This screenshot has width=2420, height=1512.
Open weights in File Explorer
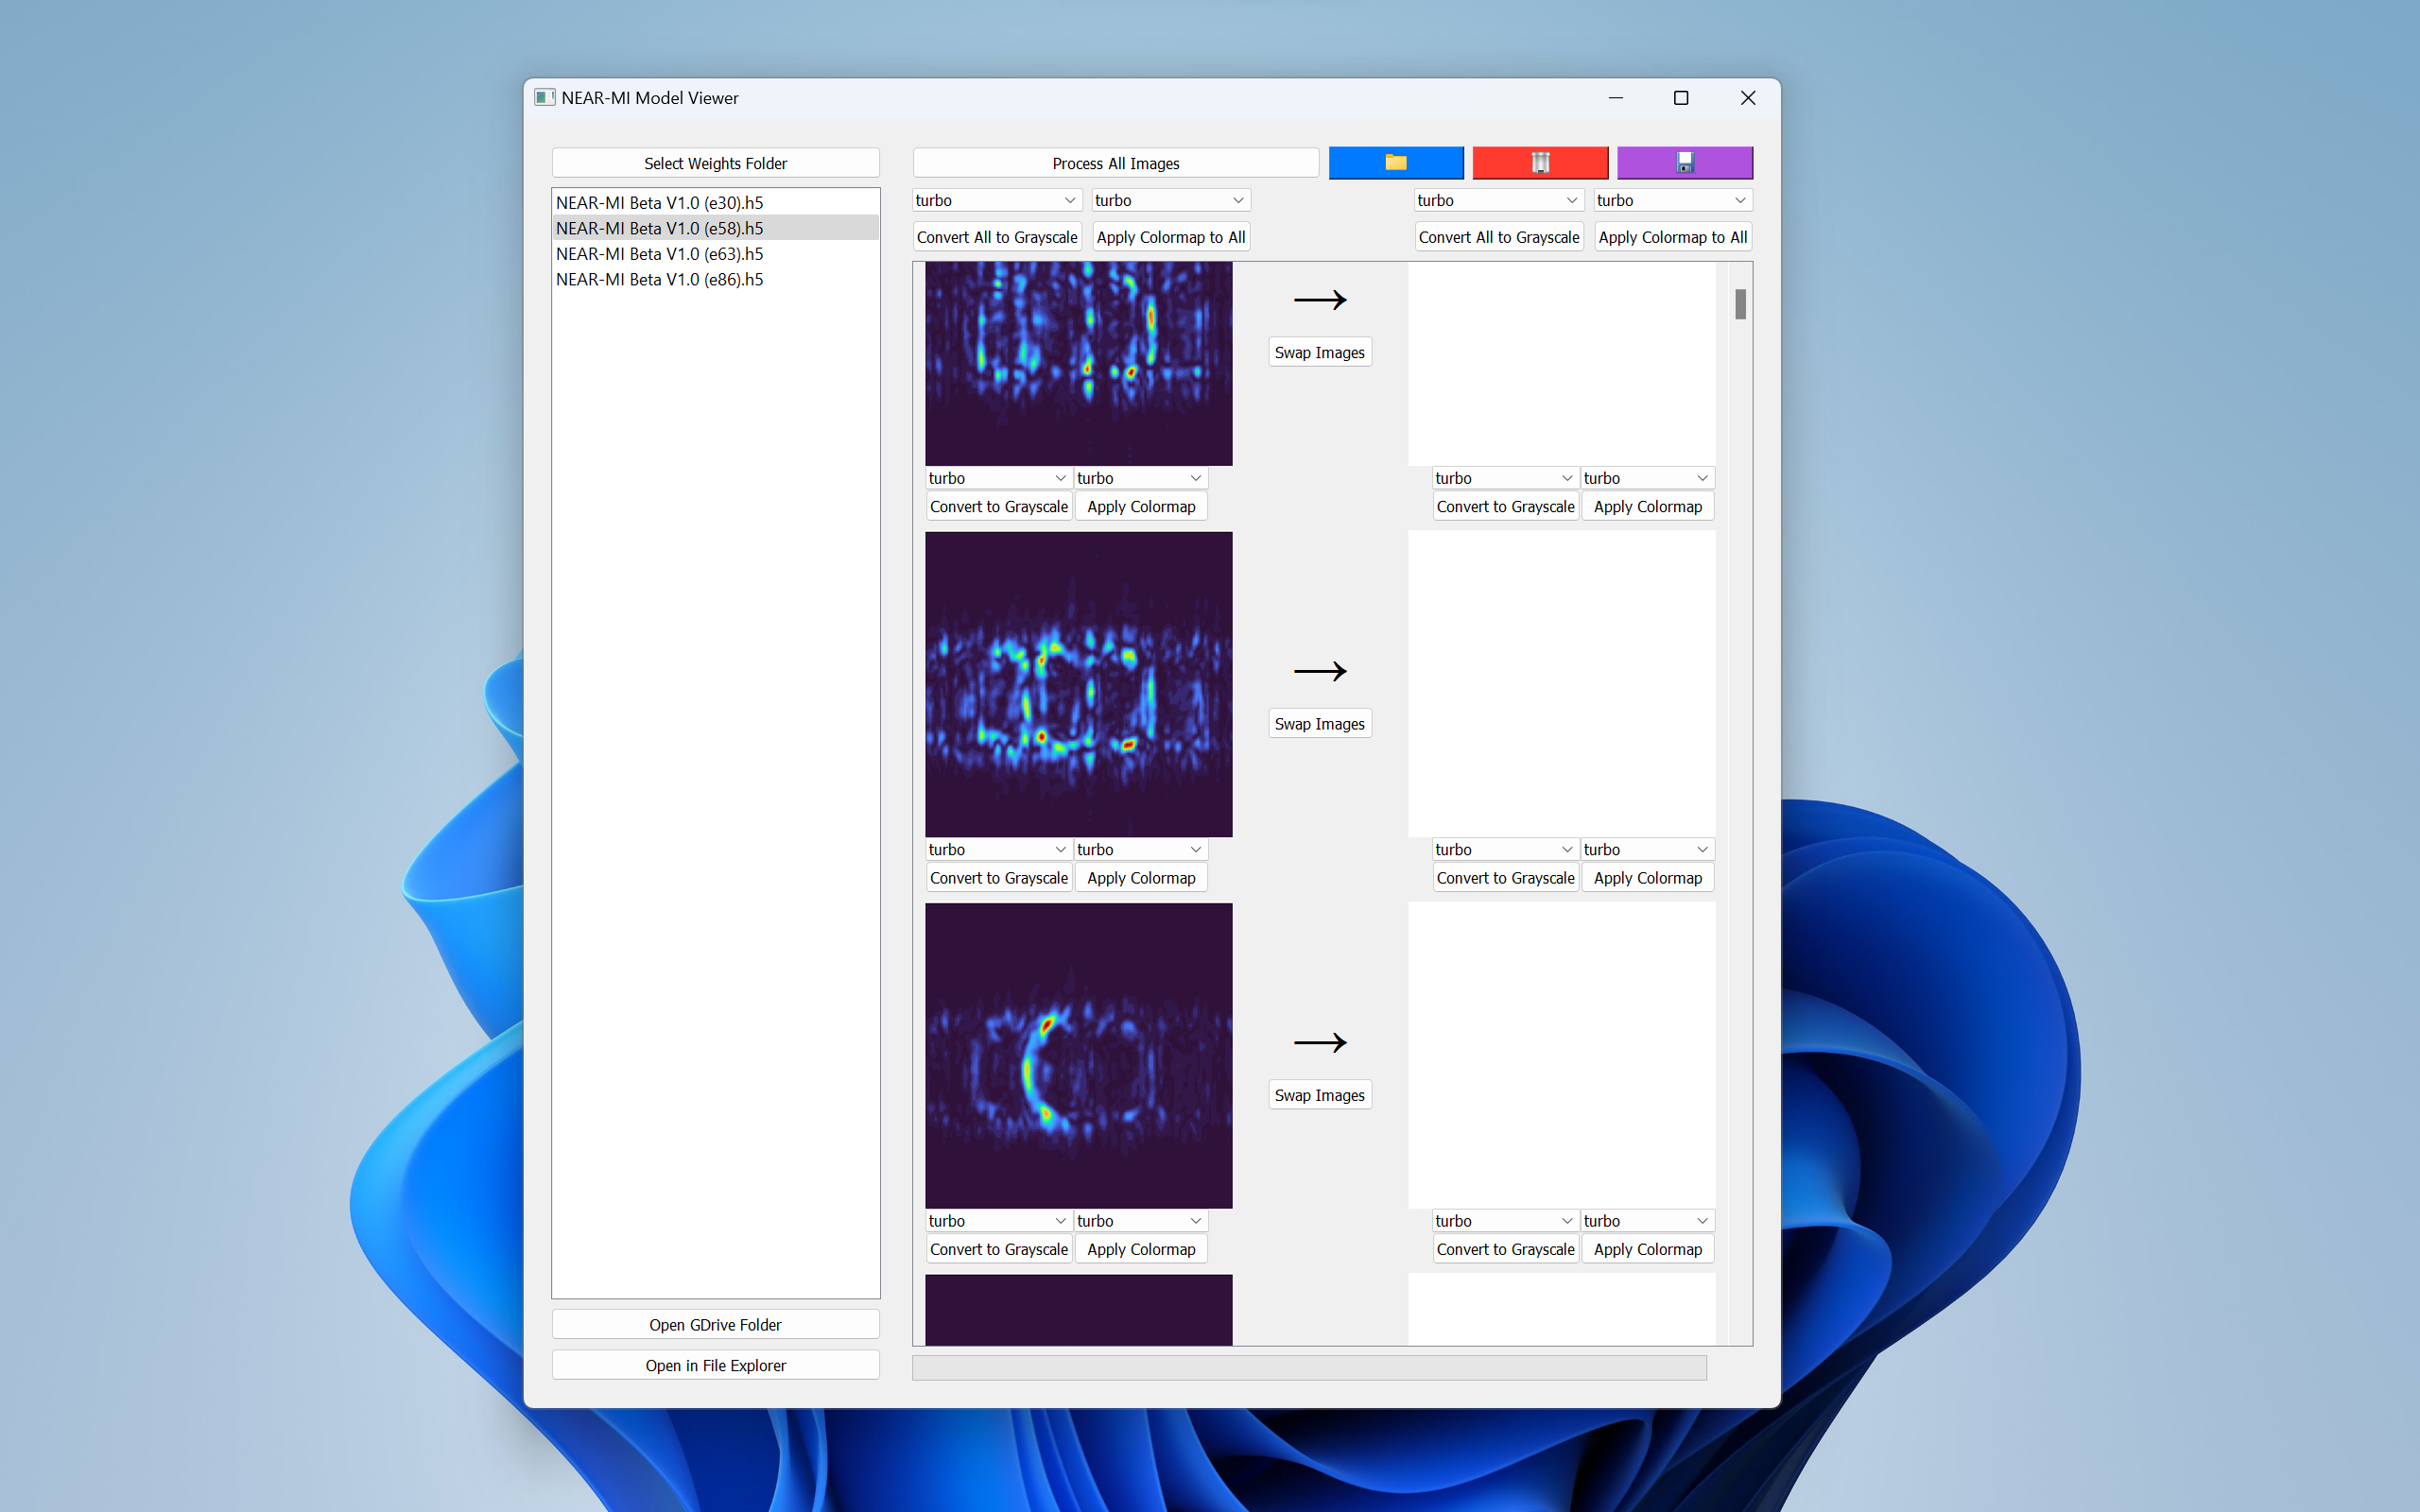(x=715, y=1364)
